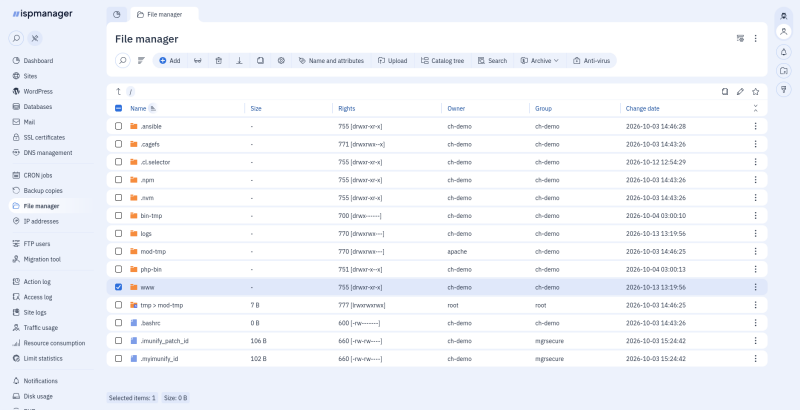800x410 pixels.
Task: Sort by the Change date column header
Action: click(x=642, y=109)
